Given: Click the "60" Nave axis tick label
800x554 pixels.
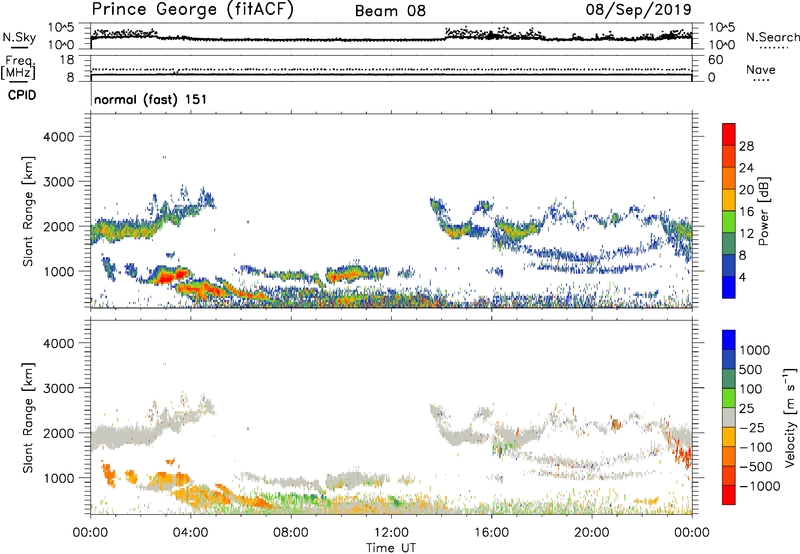Looking at the screenshot, I should [x=715, y=60].
